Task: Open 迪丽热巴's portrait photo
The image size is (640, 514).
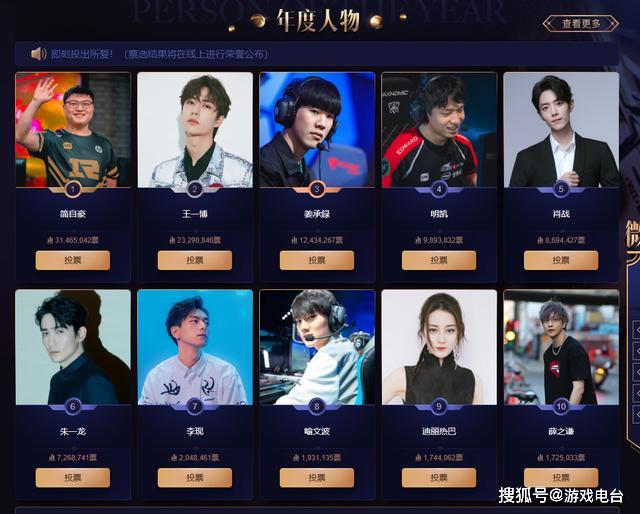Action: point(439,347)
